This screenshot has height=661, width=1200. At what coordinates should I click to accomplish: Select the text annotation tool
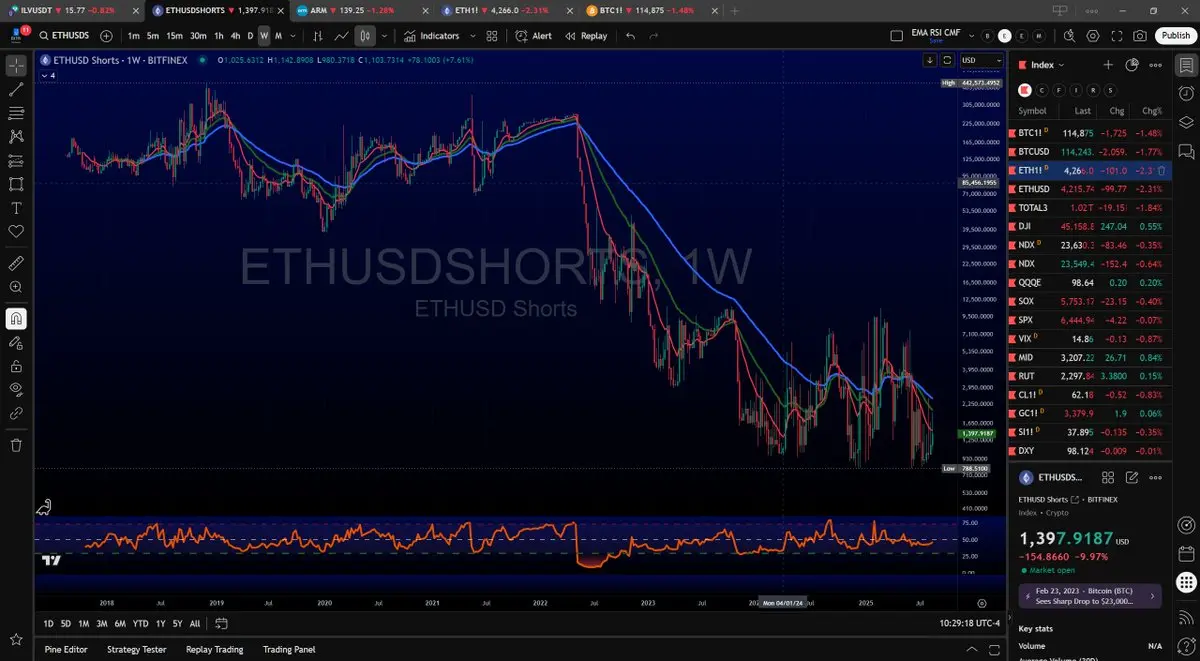(16, 208)
